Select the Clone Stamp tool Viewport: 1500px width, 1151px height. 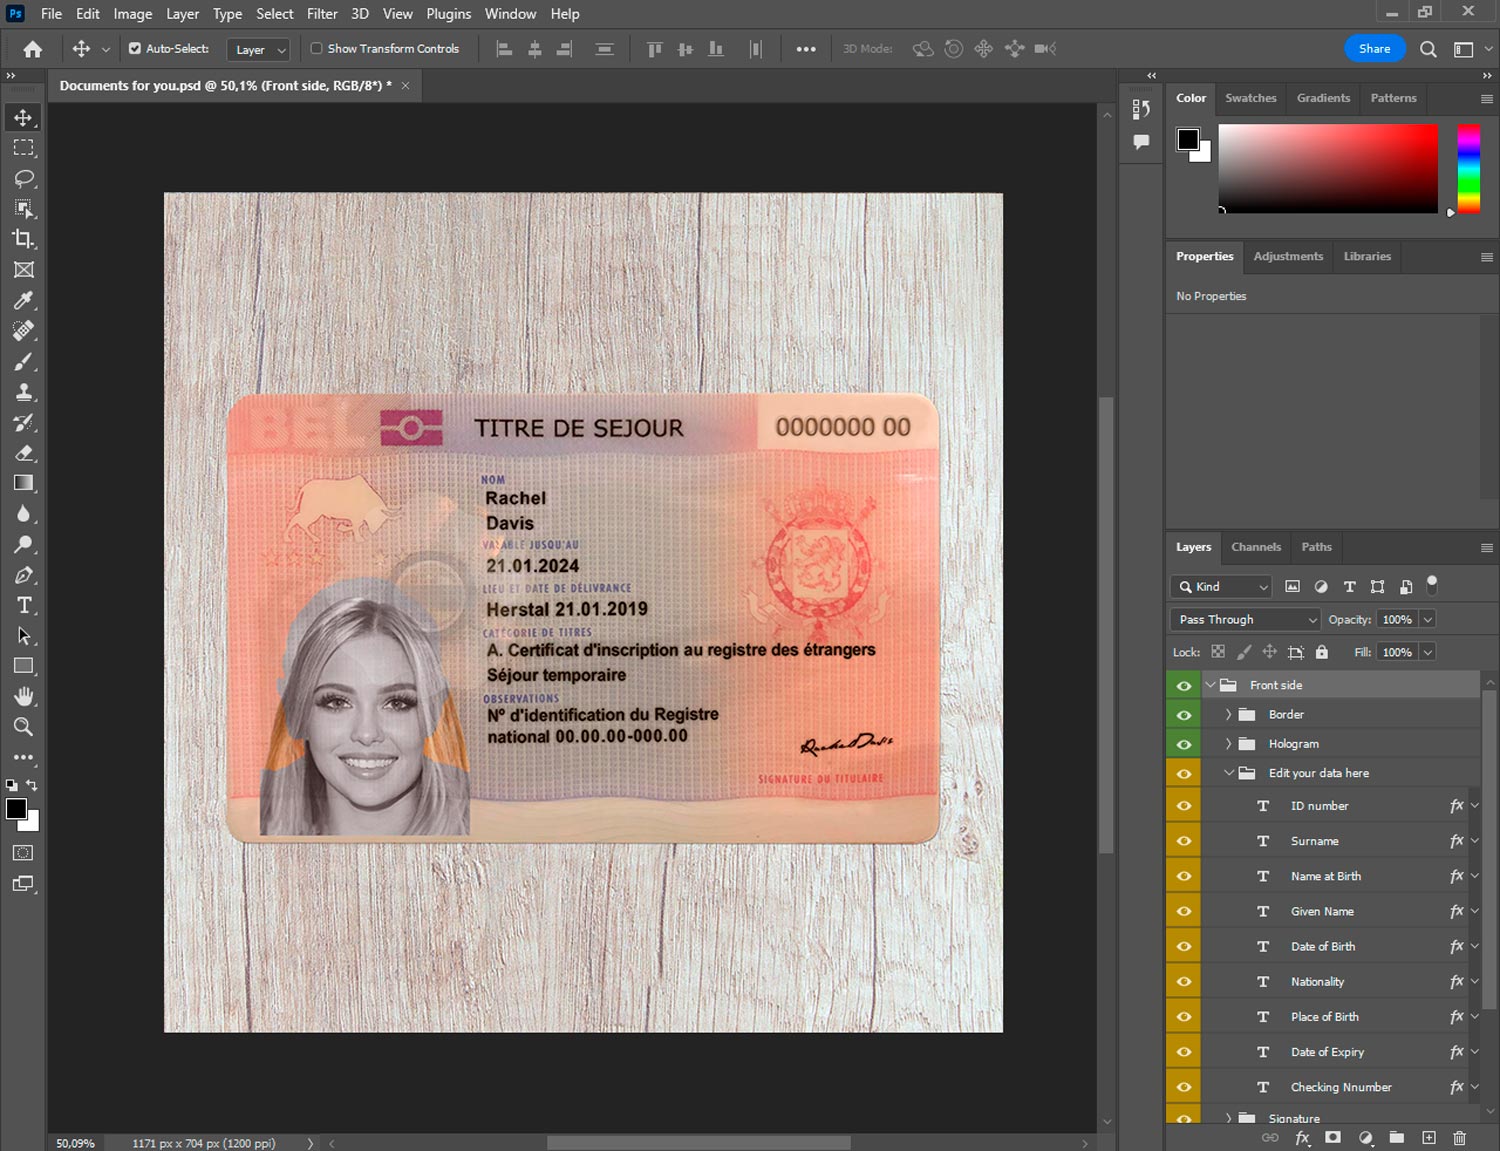click(x=23, y=392)
